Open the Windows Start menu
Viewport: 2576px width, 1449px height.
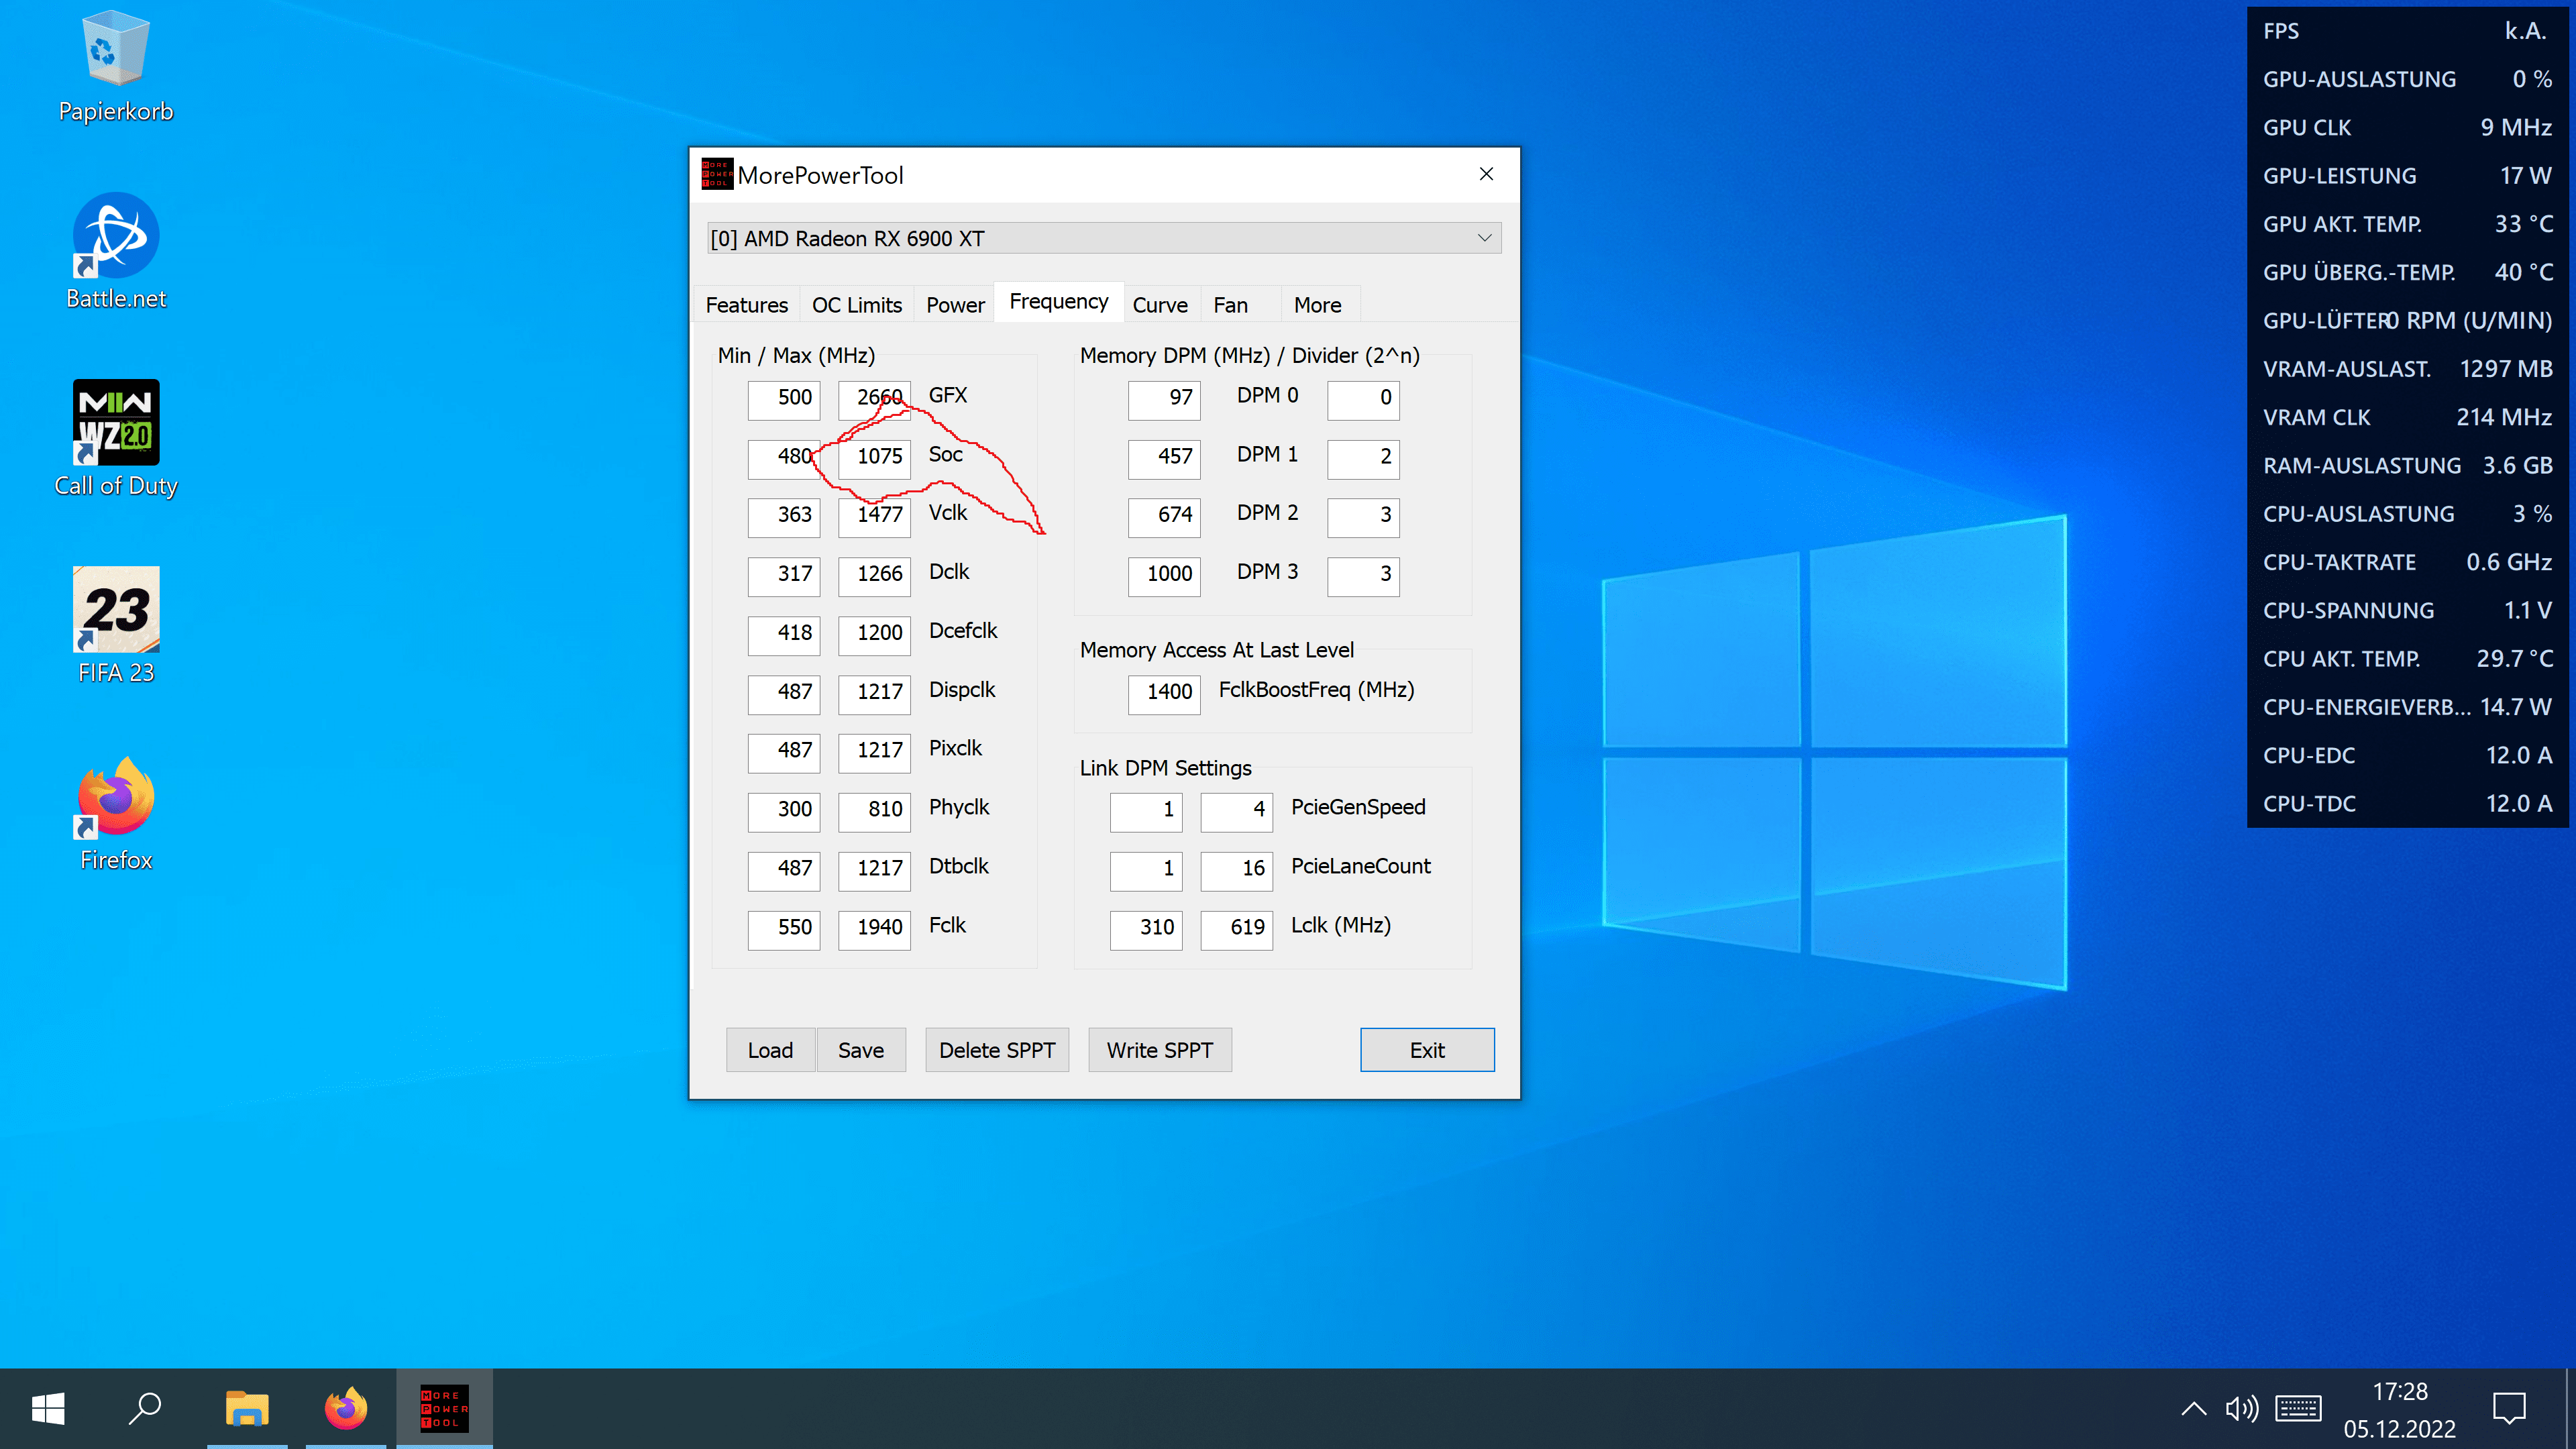tap(48, 1409)
